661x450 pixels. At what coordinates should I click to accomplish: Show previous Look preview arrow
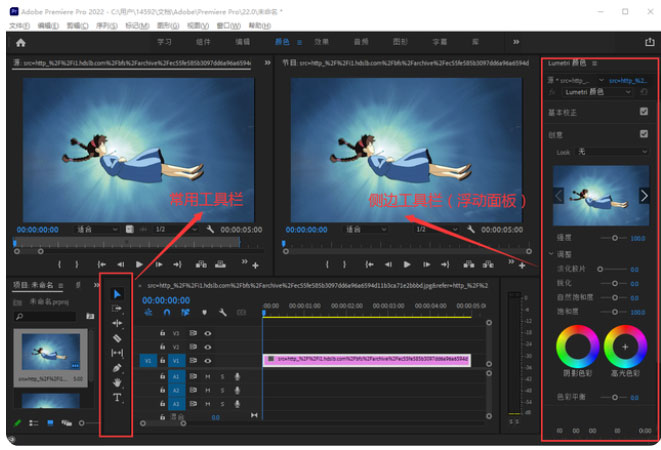(559, 196)
